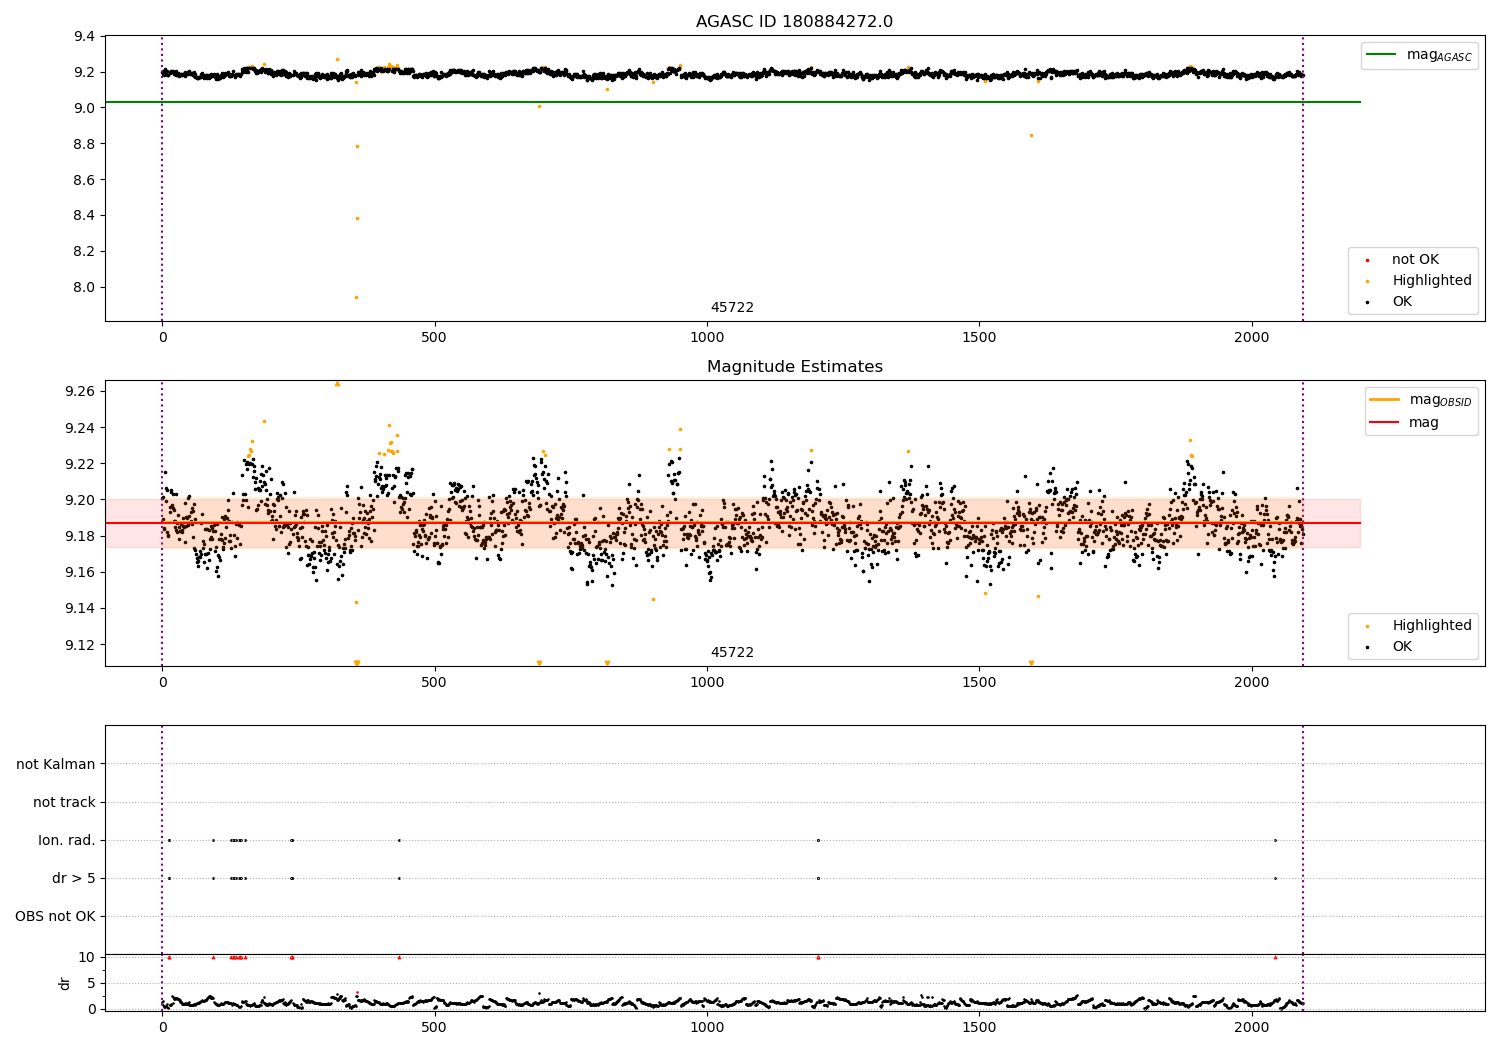
Task: Click the 8.2 y-axis tick label
Action: 85,251
